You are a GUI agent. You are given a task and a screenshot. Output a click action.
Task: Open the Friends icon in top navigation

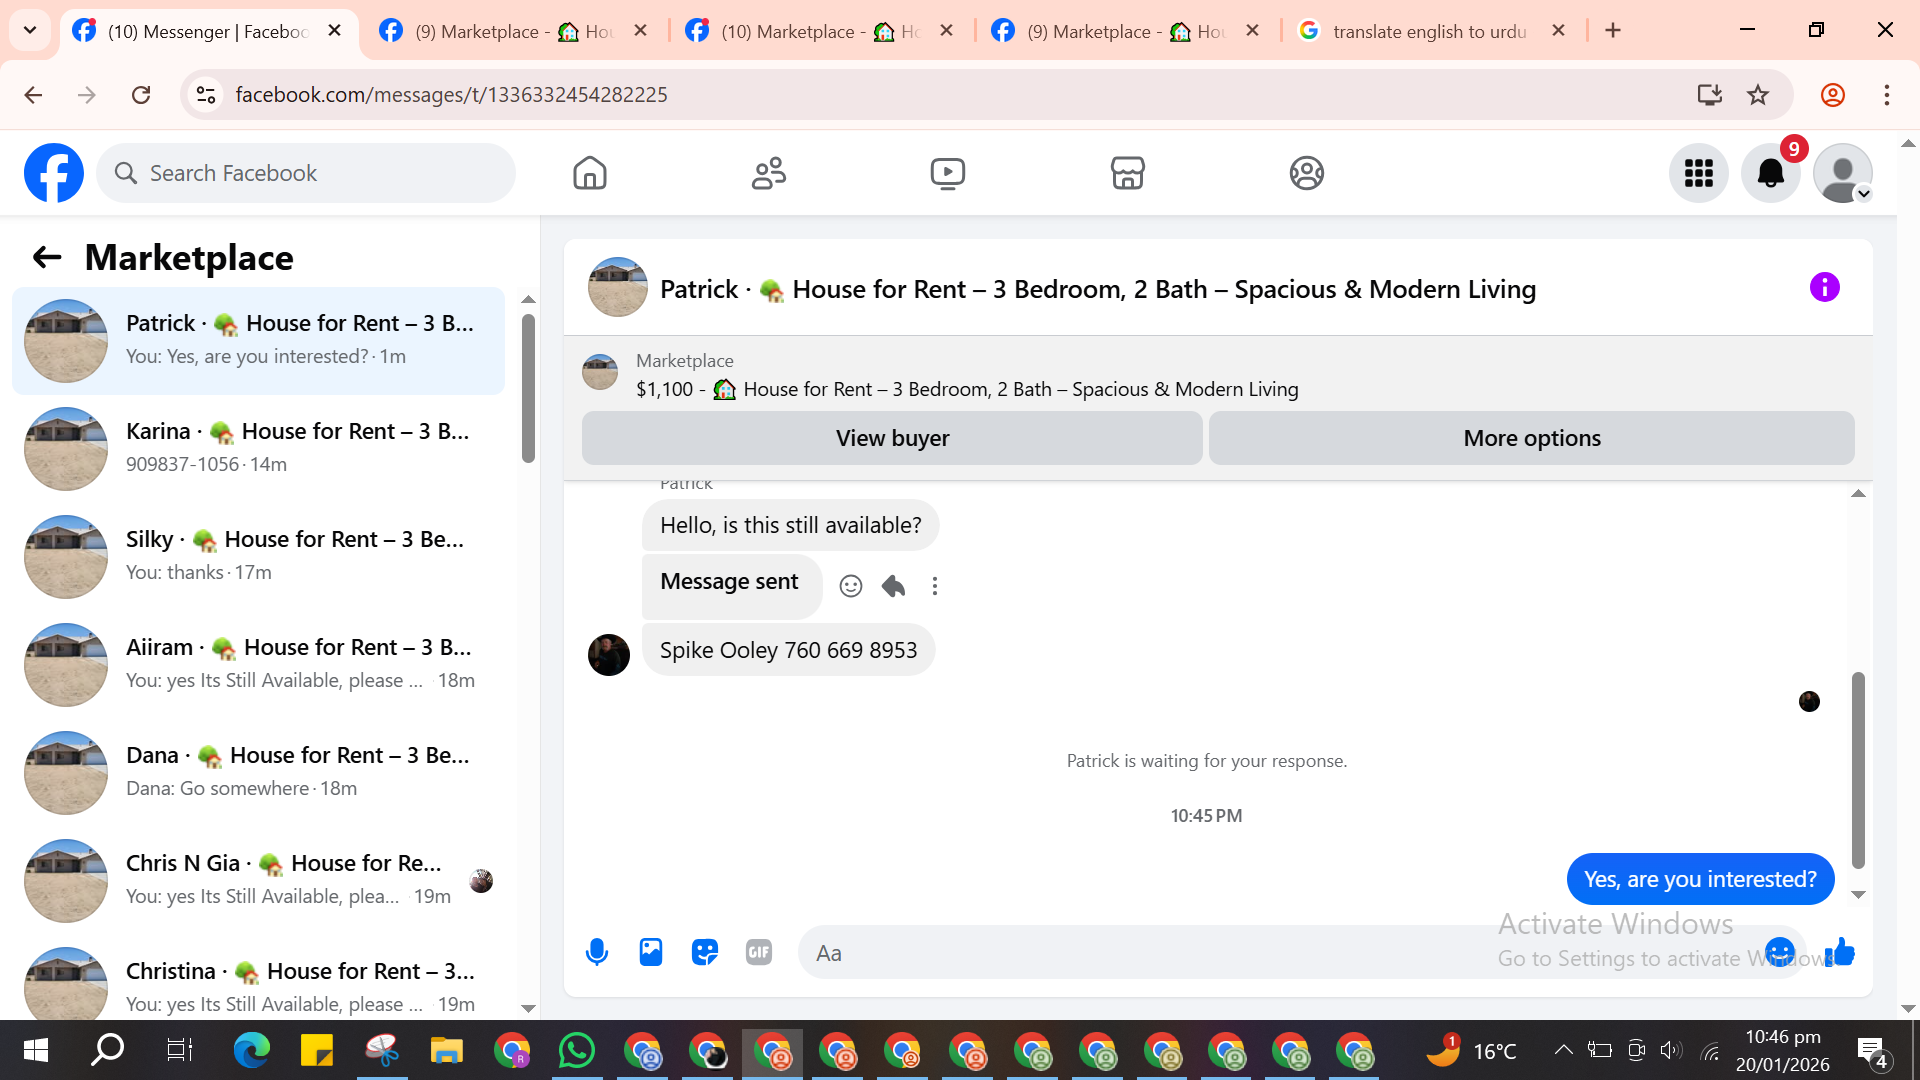pyautogui.click(x=769, y=173)
